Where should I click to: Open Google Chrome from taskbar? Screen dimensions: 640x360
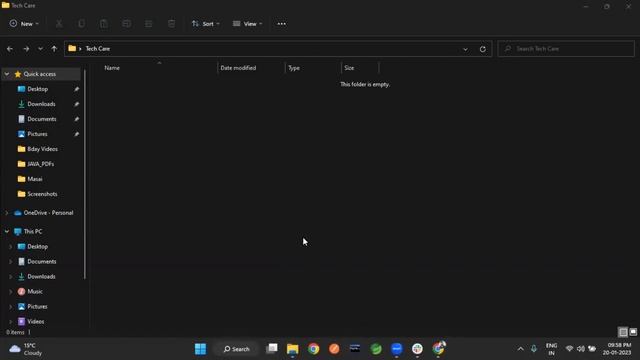point(313,349)
